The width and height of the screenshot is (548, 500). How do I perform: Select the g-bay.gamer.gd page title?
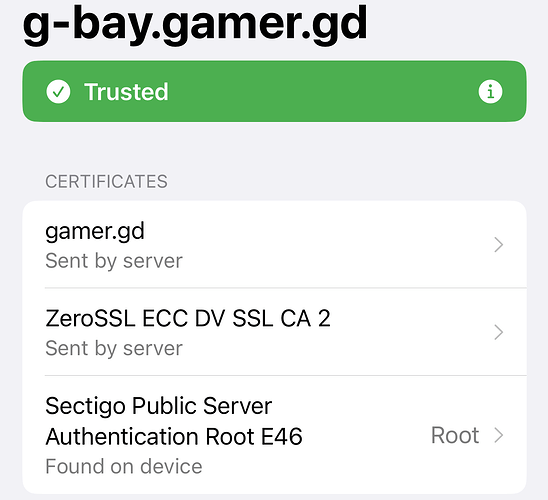click(195, 25)
